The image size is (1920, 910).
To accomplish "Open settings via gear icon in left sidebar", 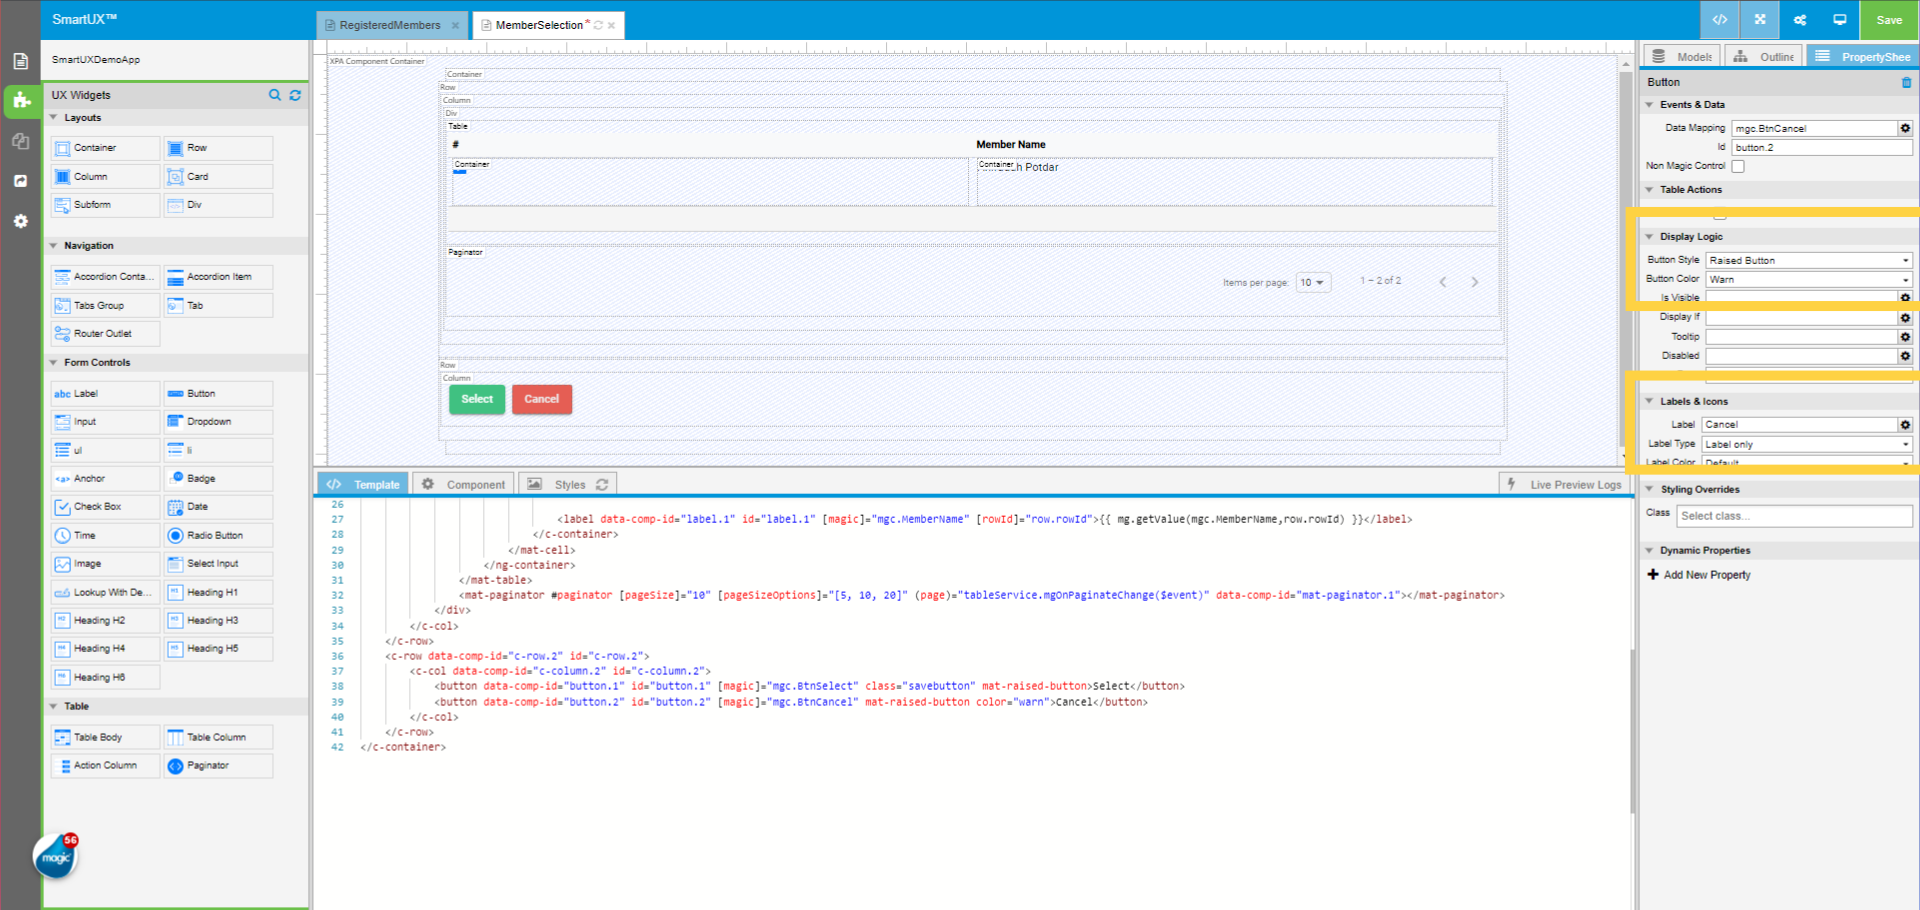I will pyautogui.click(x=20, y=221).
